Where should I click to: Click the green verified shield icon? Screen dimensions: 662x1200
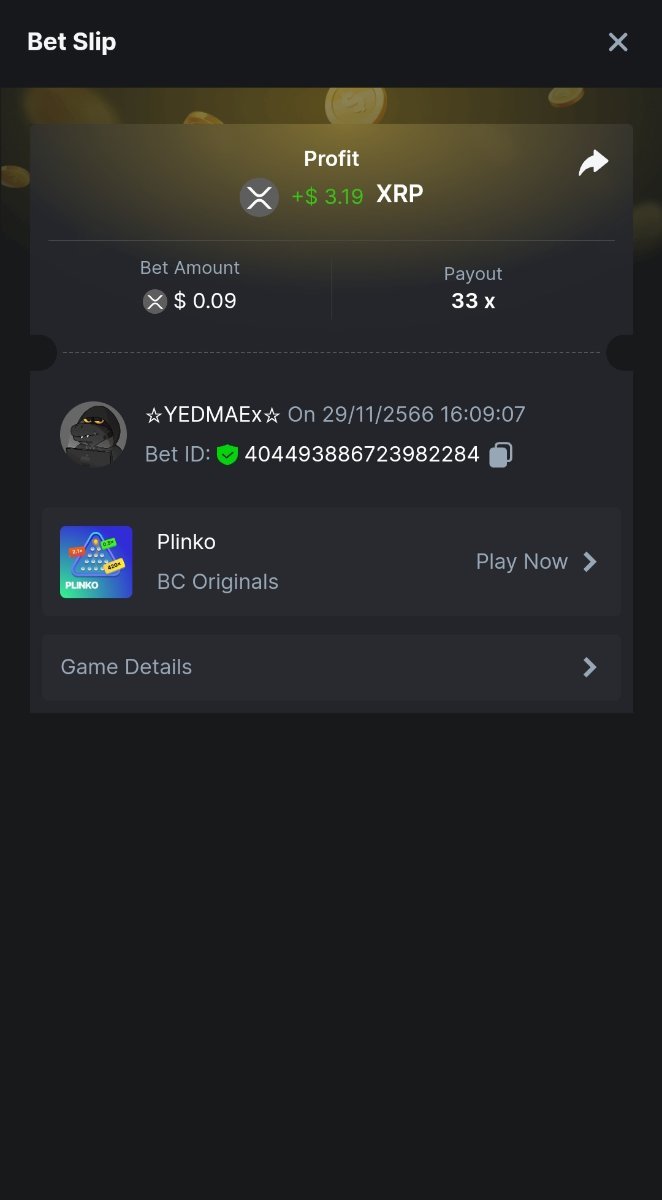(x=227, y=455)
